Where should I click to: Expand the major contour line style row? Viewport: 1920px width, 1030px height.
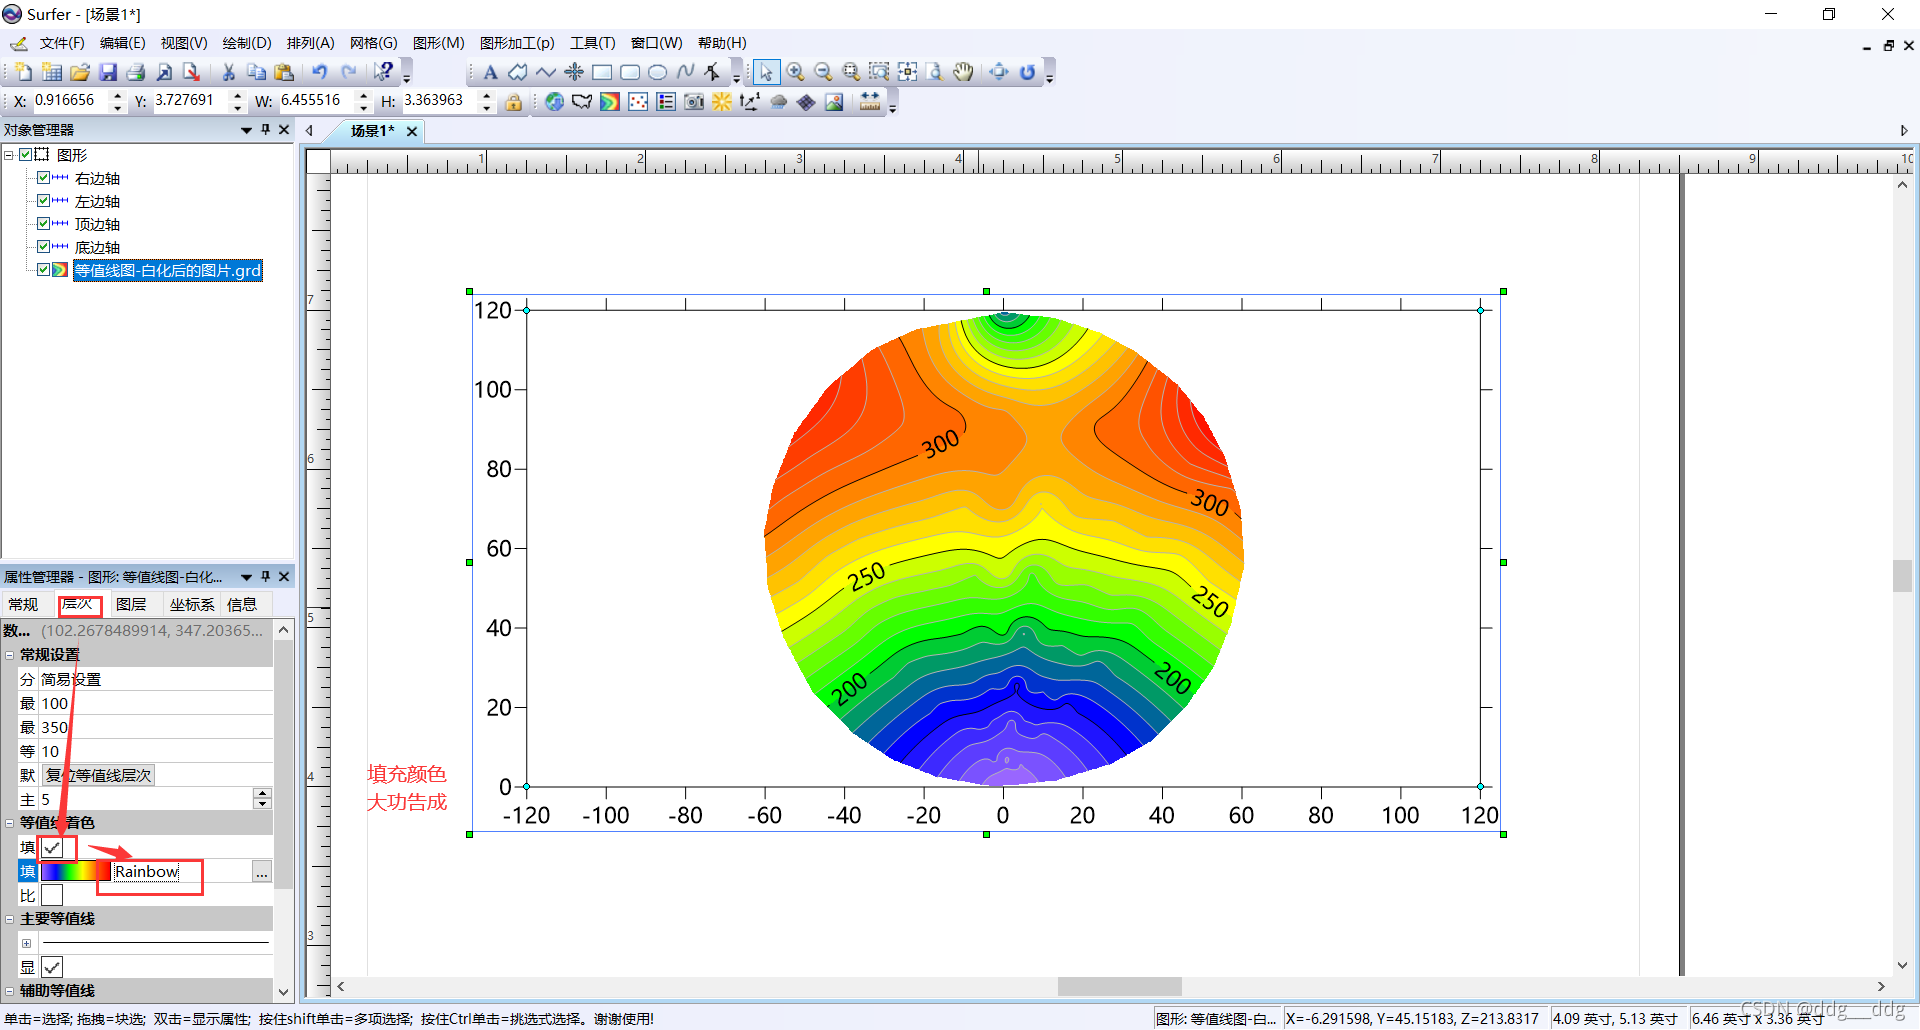(27, 943)
